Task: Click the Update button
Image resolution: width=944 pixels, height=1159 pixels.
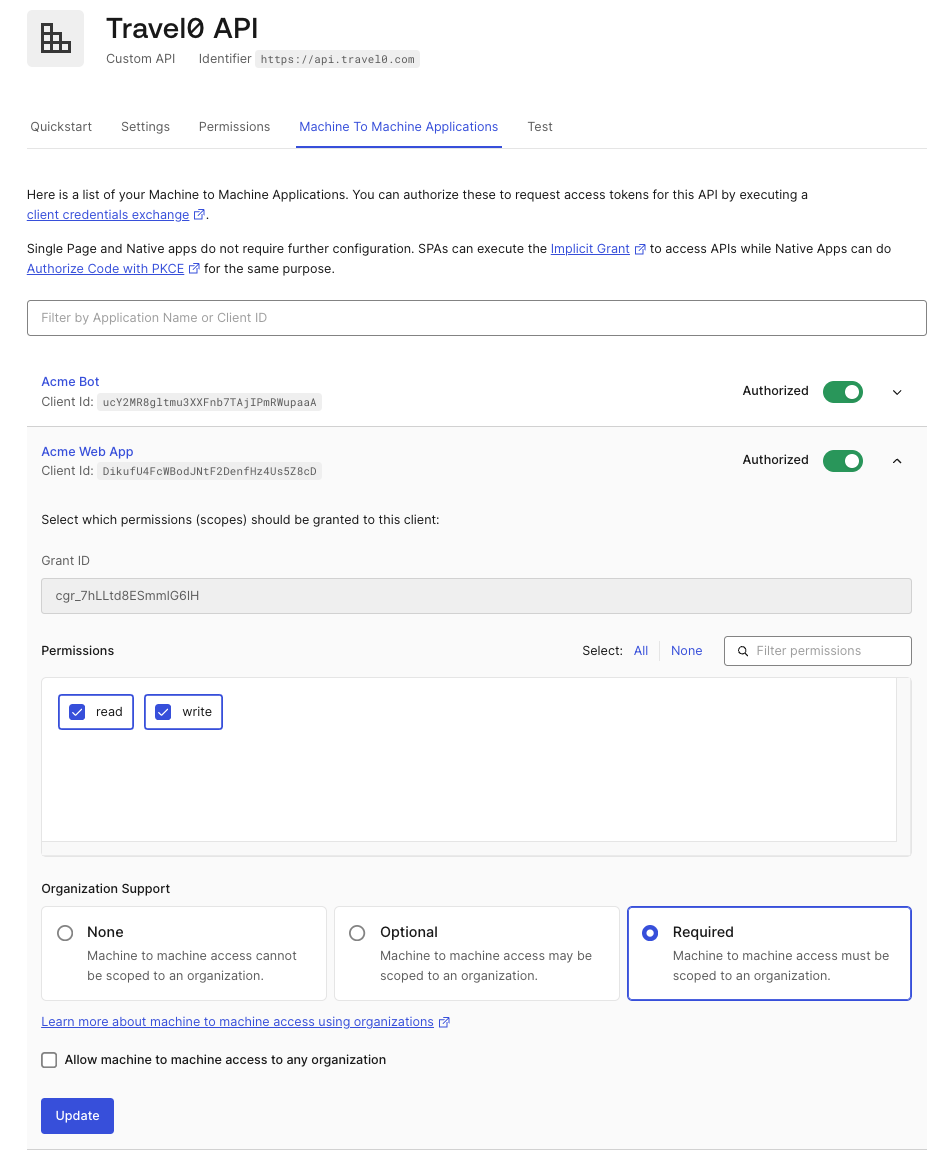Action: pyautogui.click(x=78, y=1115)
